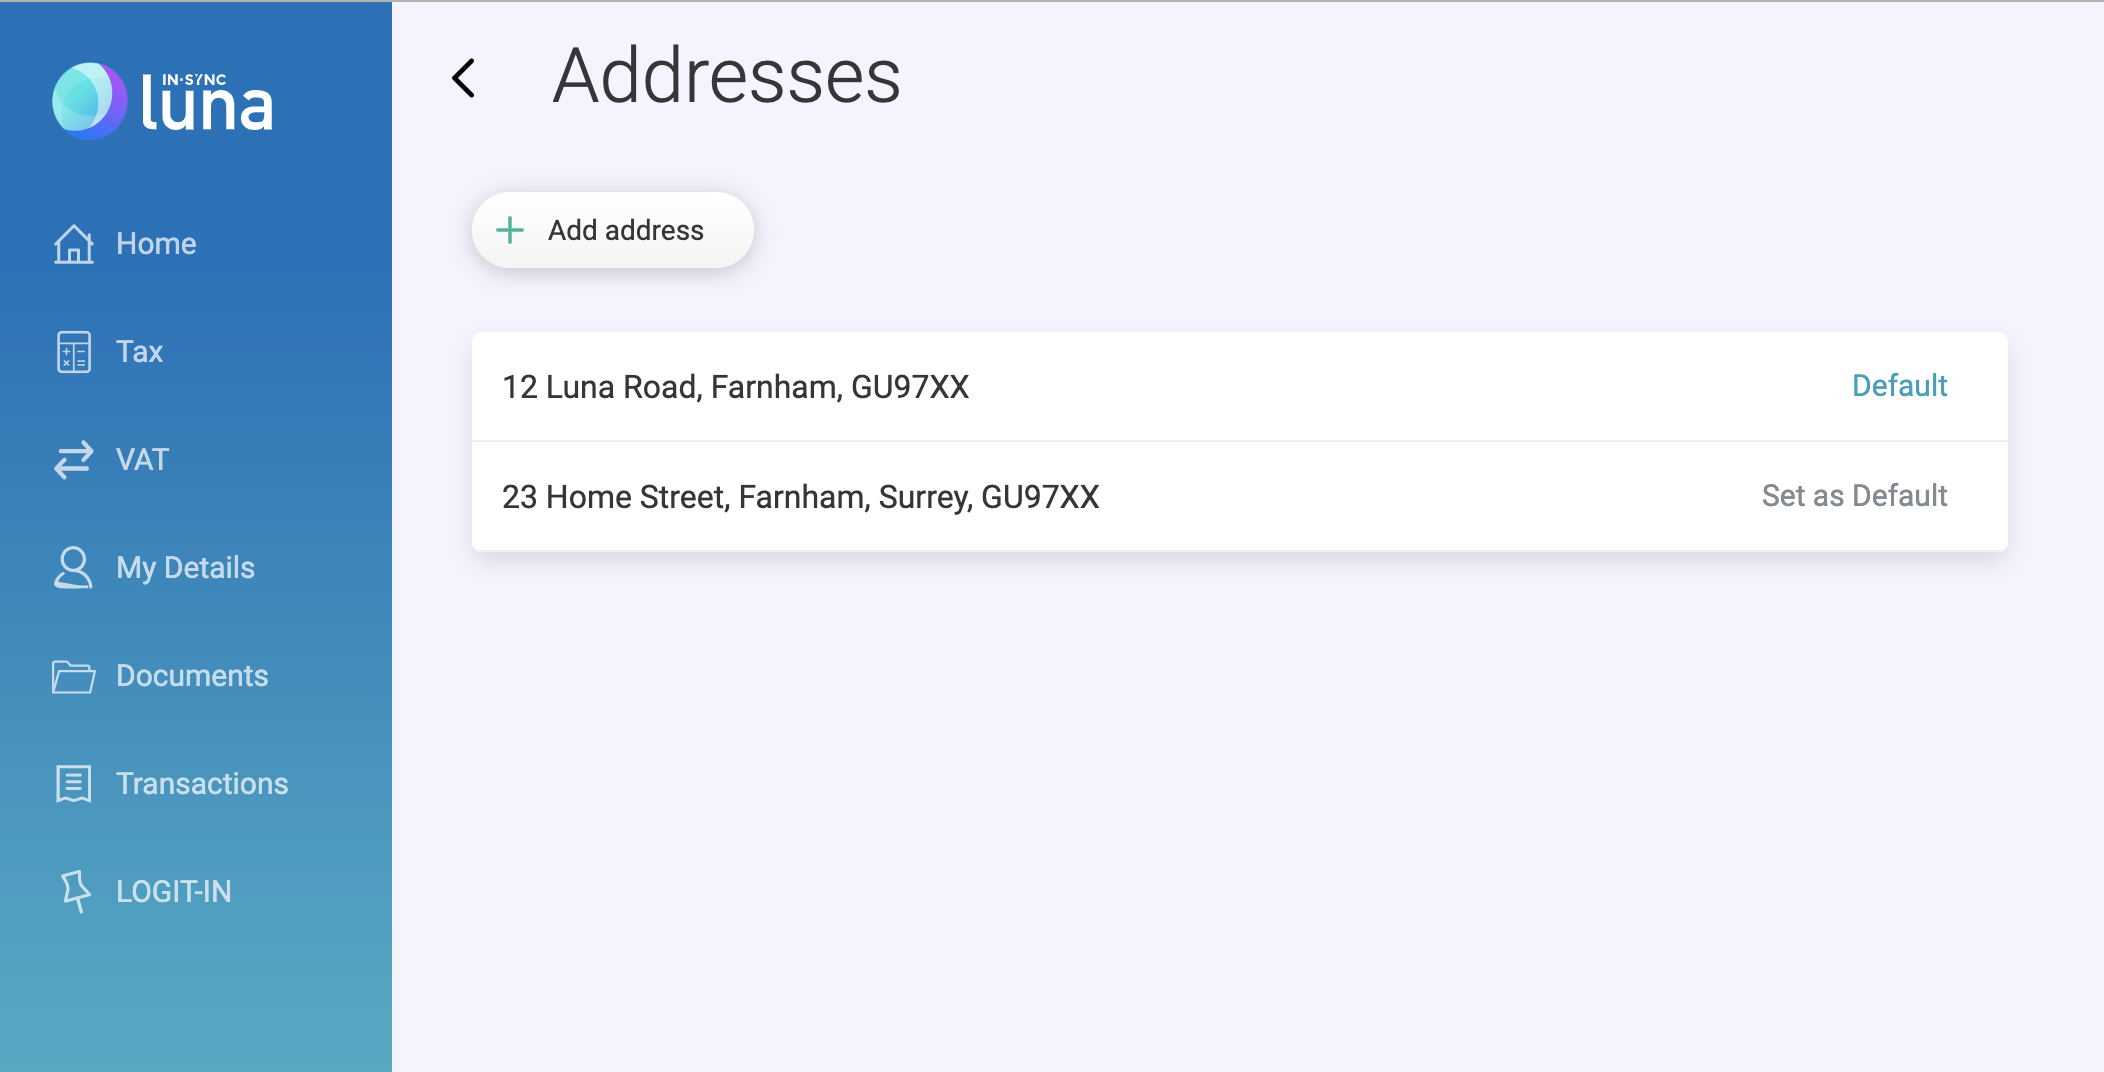Open My Details page

(x=185, y=568)
